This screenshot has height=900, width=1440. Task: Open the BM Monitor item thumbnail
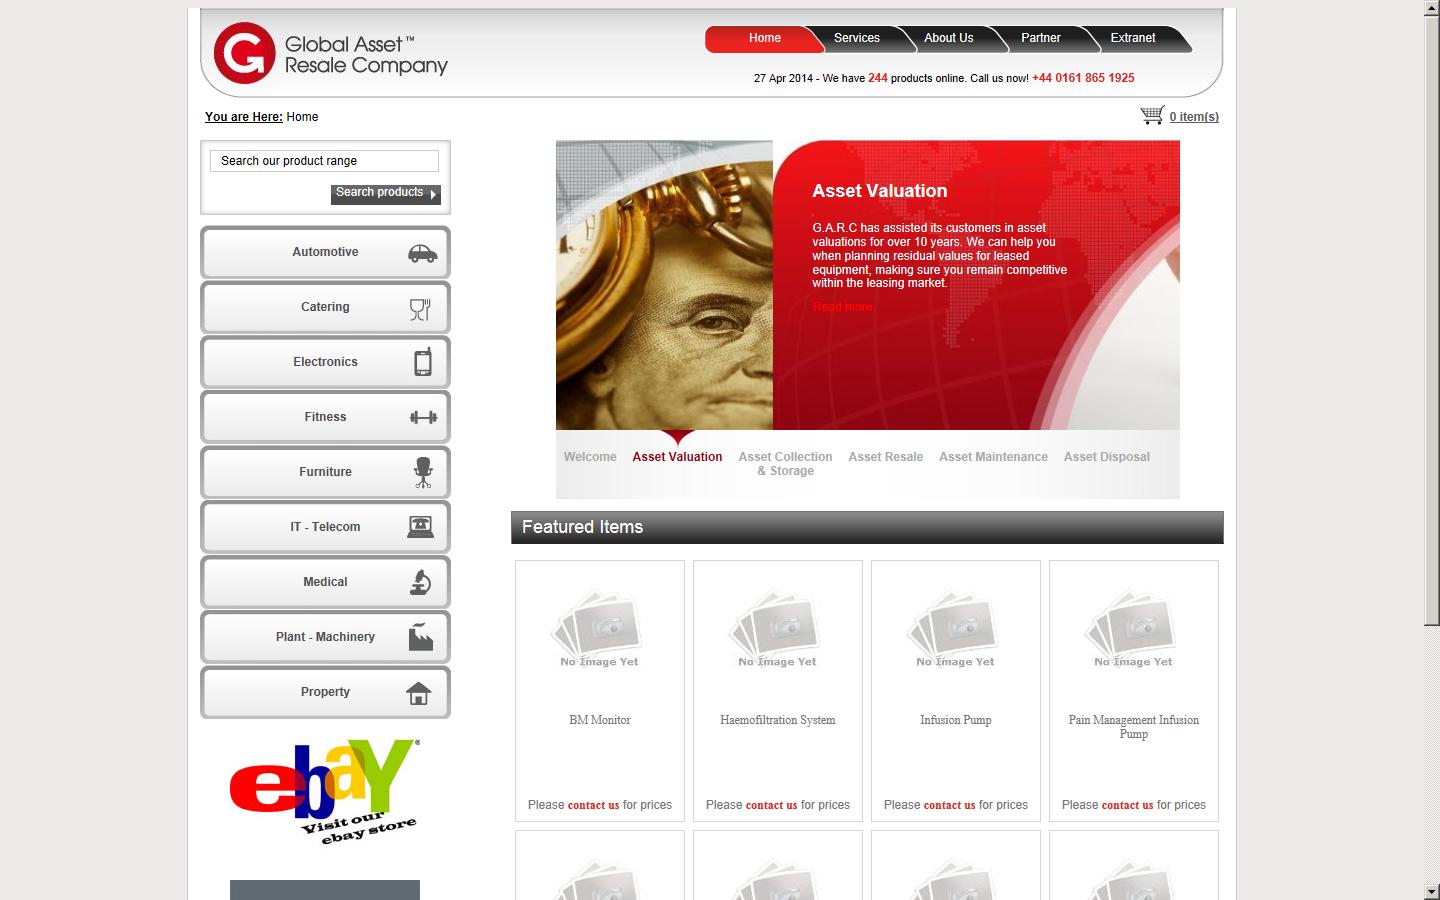point(600,628)
